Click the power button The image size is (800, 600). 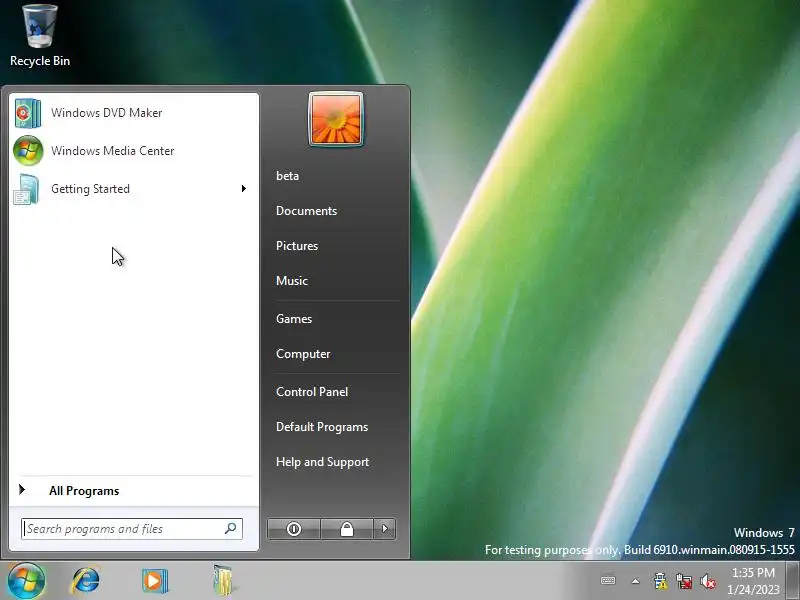pos(294,529)
